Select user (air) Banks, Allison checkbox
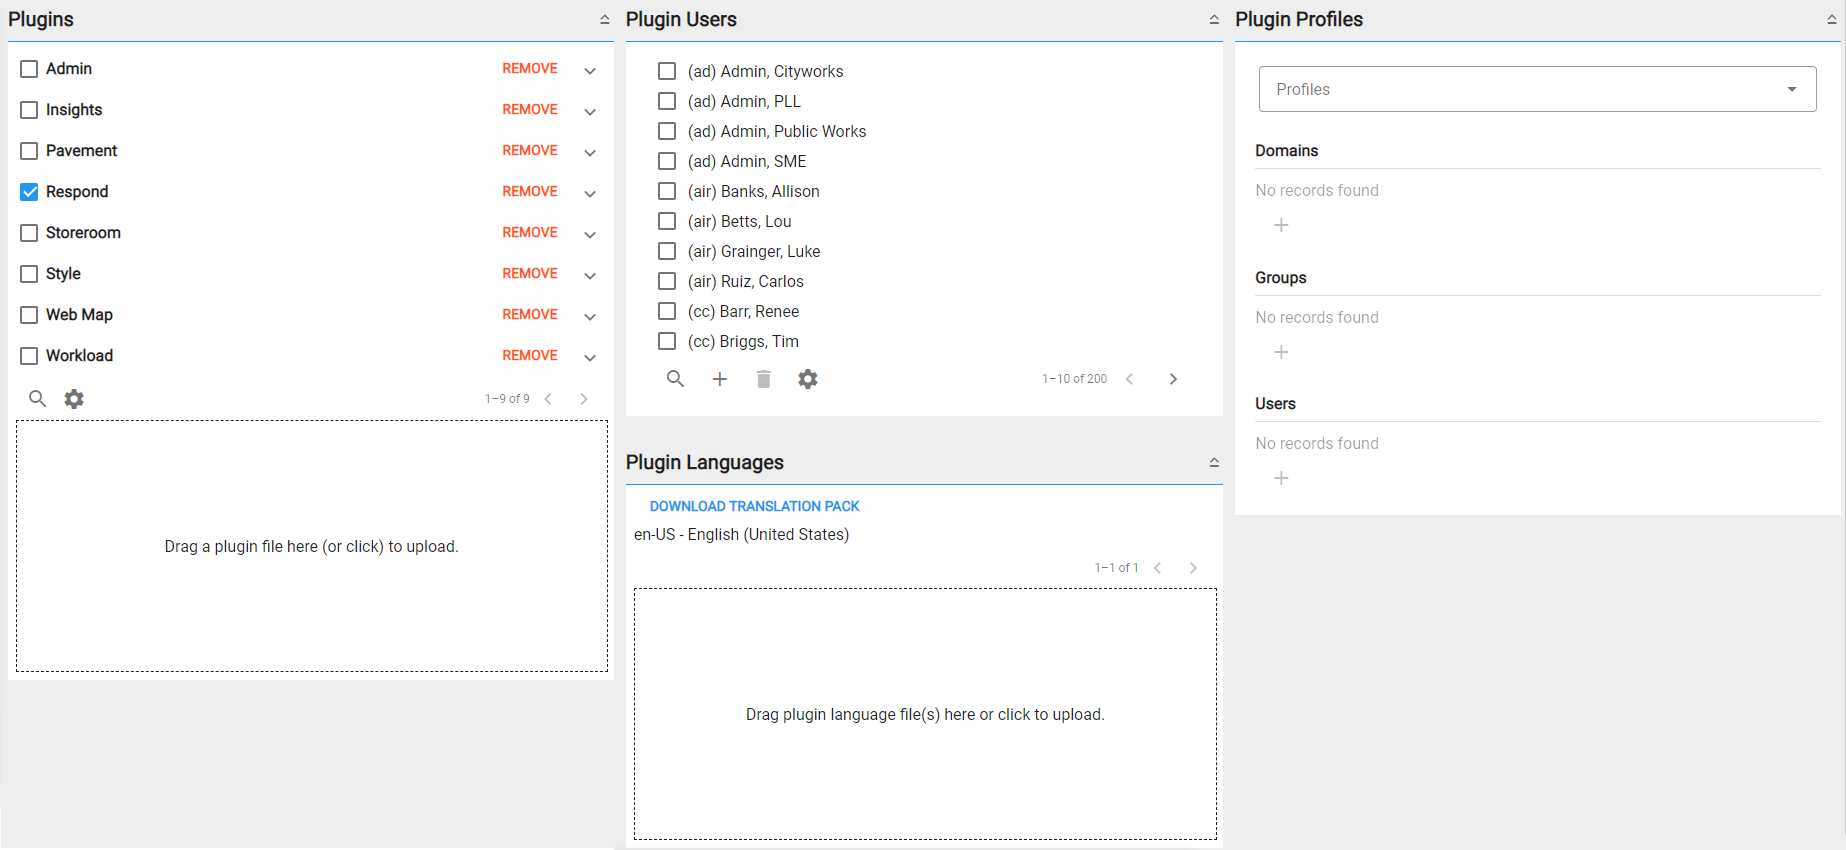 tap(667, 191)
